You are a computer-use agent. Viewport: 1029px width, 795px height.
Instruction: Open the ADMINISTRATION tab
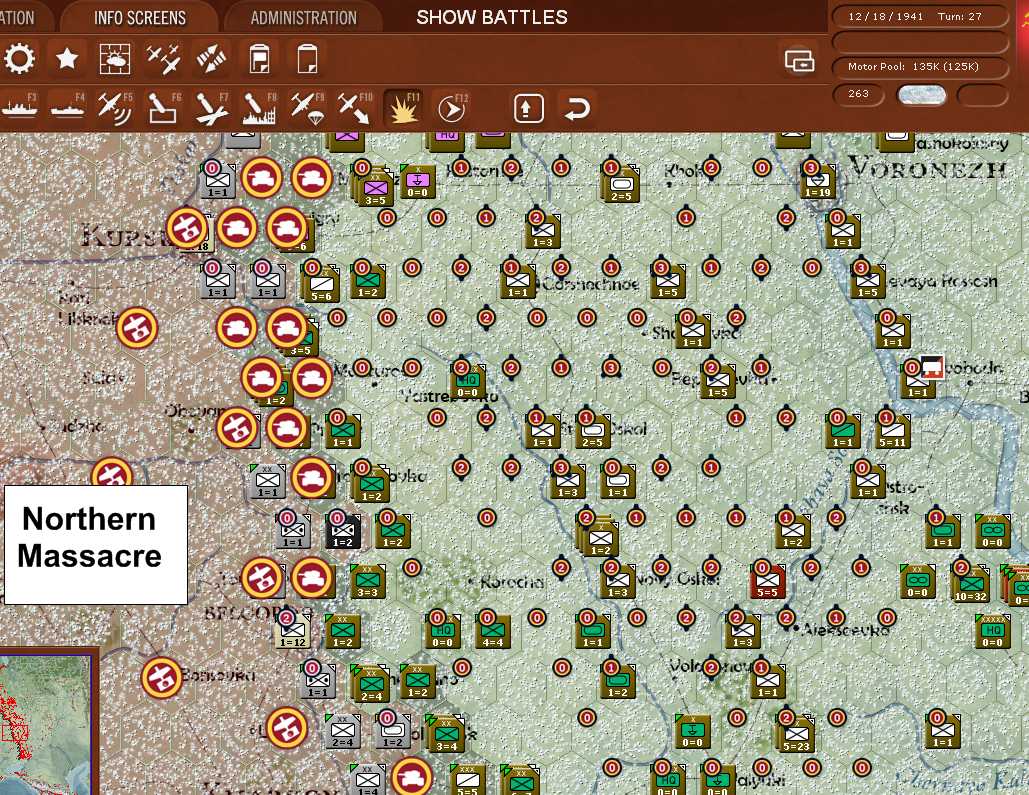tap(304, 18)
